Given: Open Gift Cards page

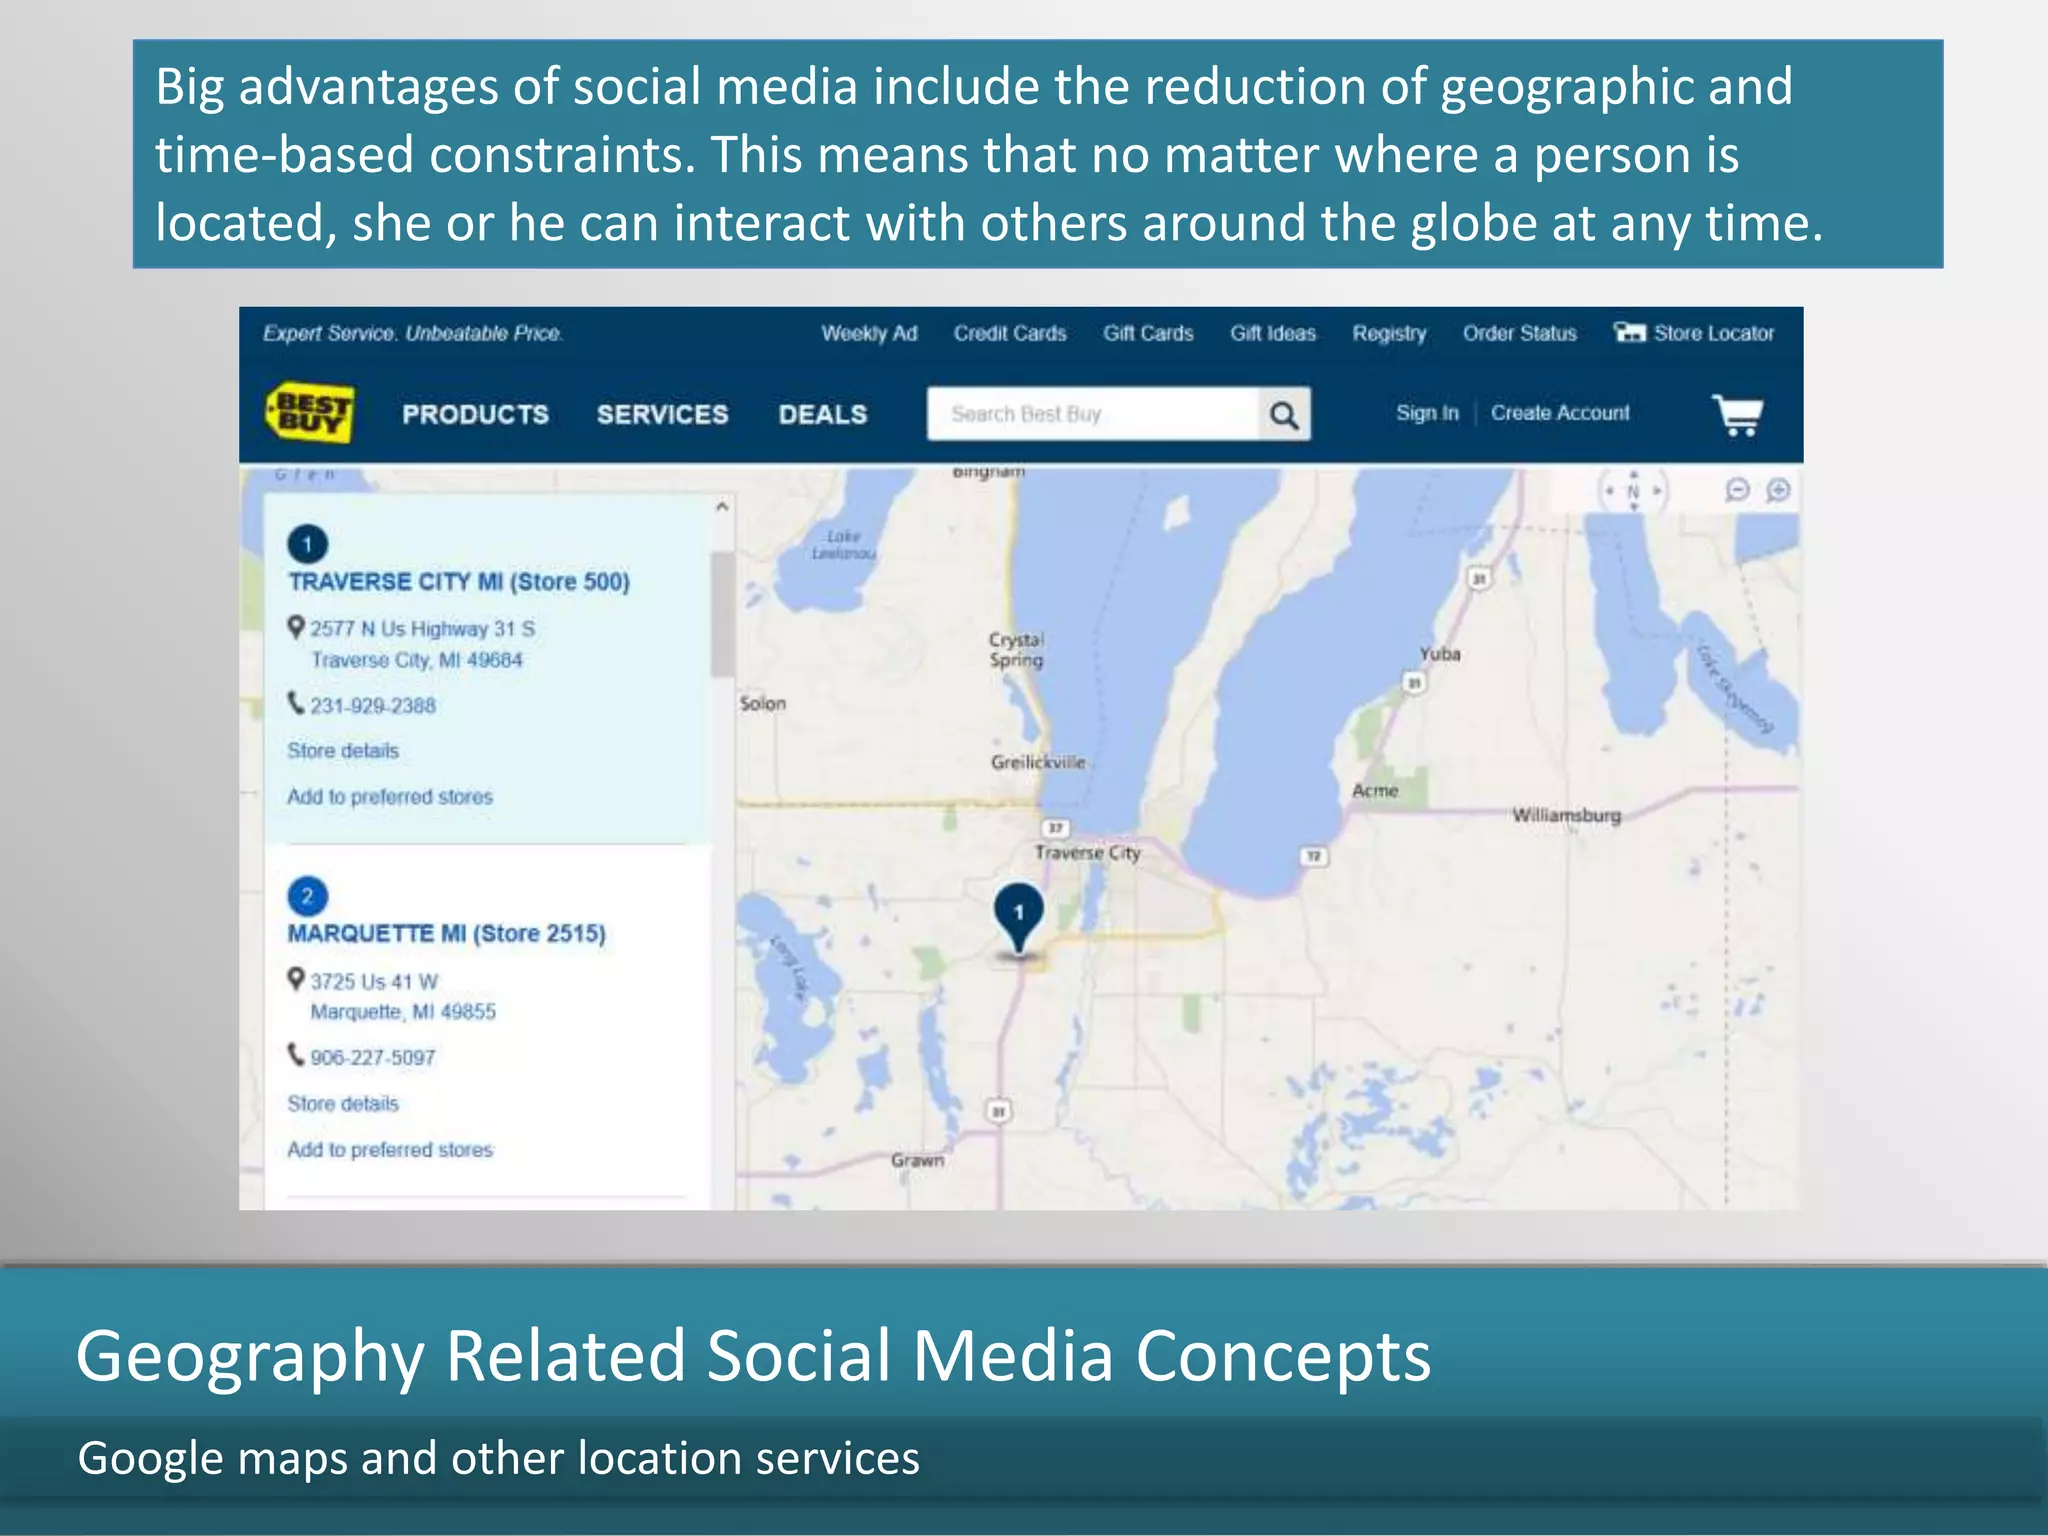Looking at the screenshot, I should (x=1148, y=333).
